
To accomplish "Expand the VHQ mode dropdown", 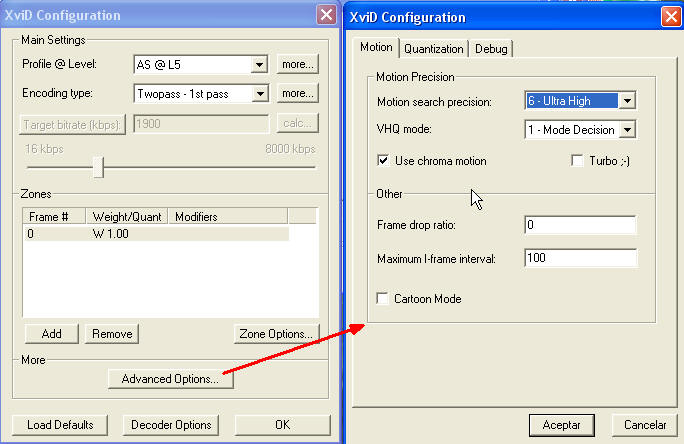I will (x=627, y=129).
